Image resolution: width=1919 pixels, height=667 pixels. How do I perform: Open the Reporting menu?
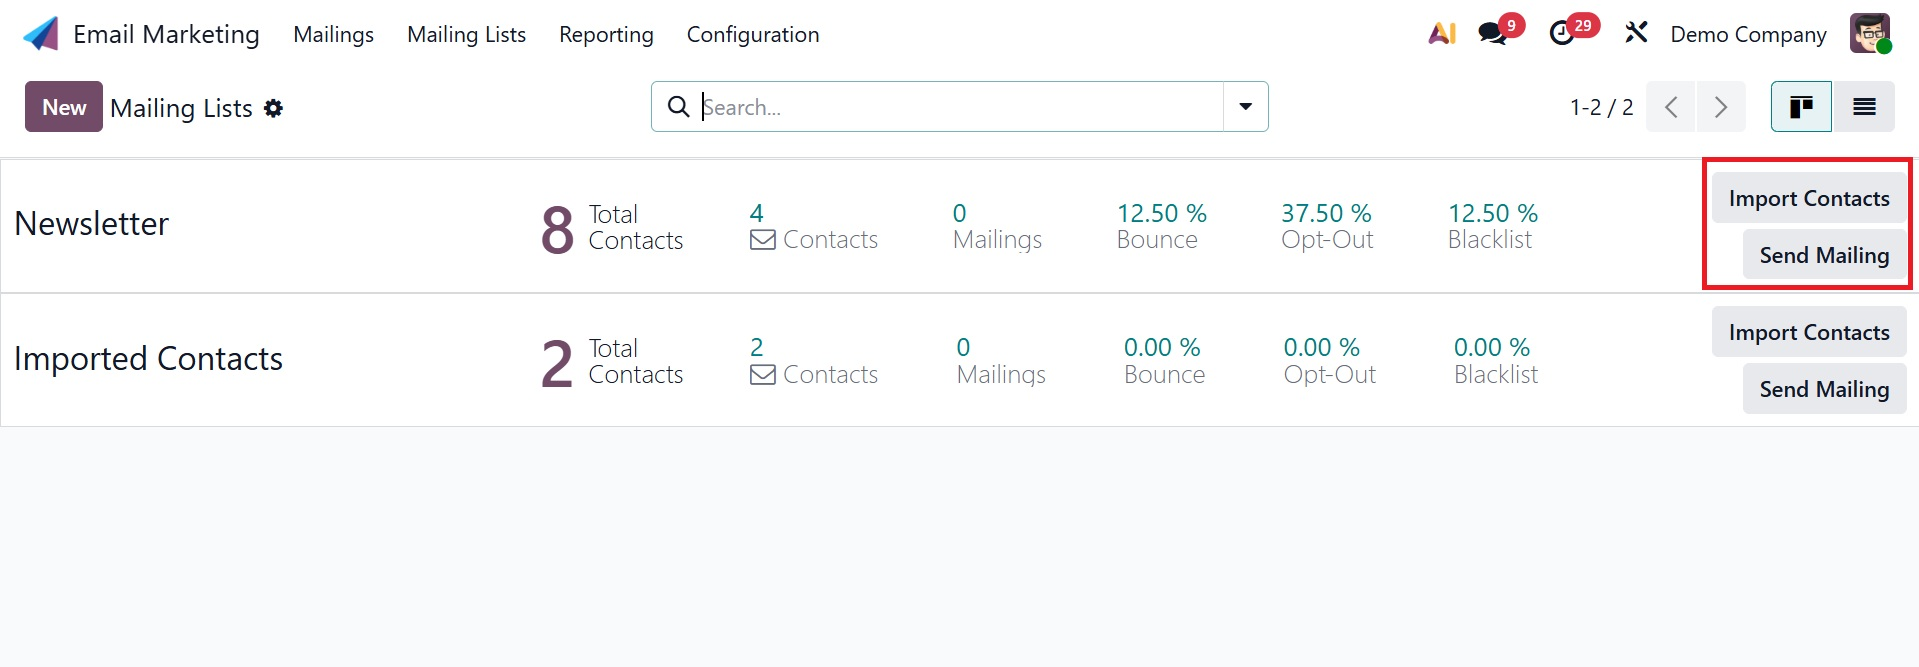[x=606, y=34]
